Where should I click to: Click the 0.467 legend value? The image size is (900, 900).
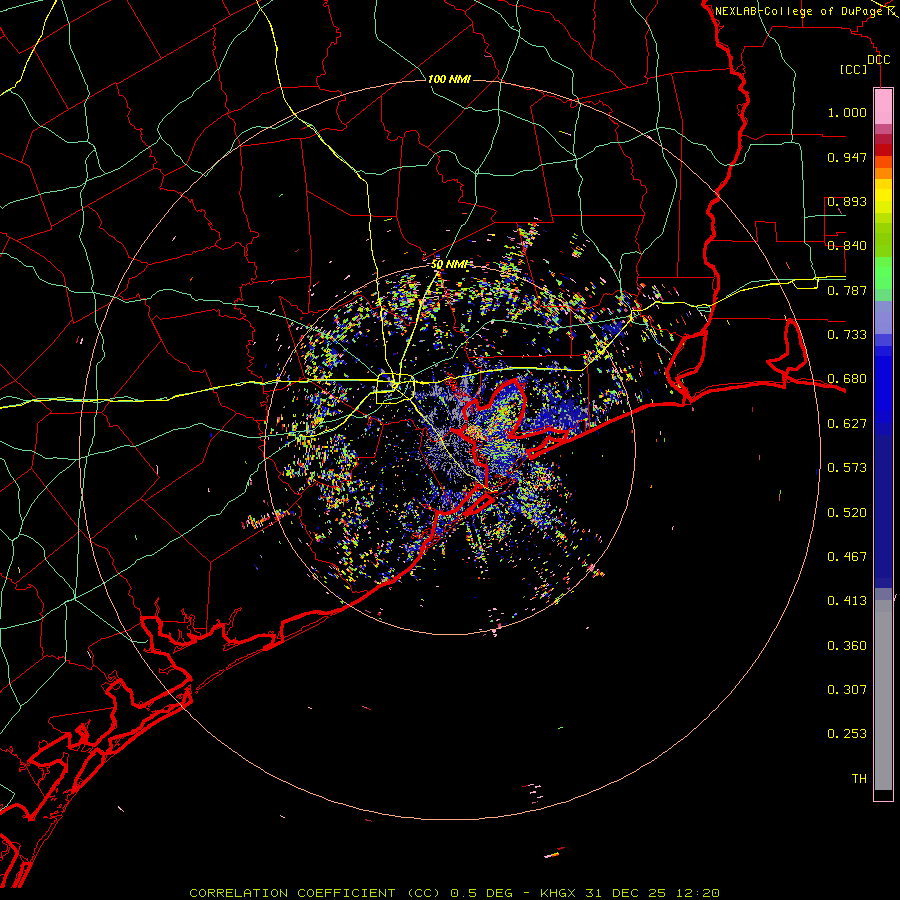847,557
